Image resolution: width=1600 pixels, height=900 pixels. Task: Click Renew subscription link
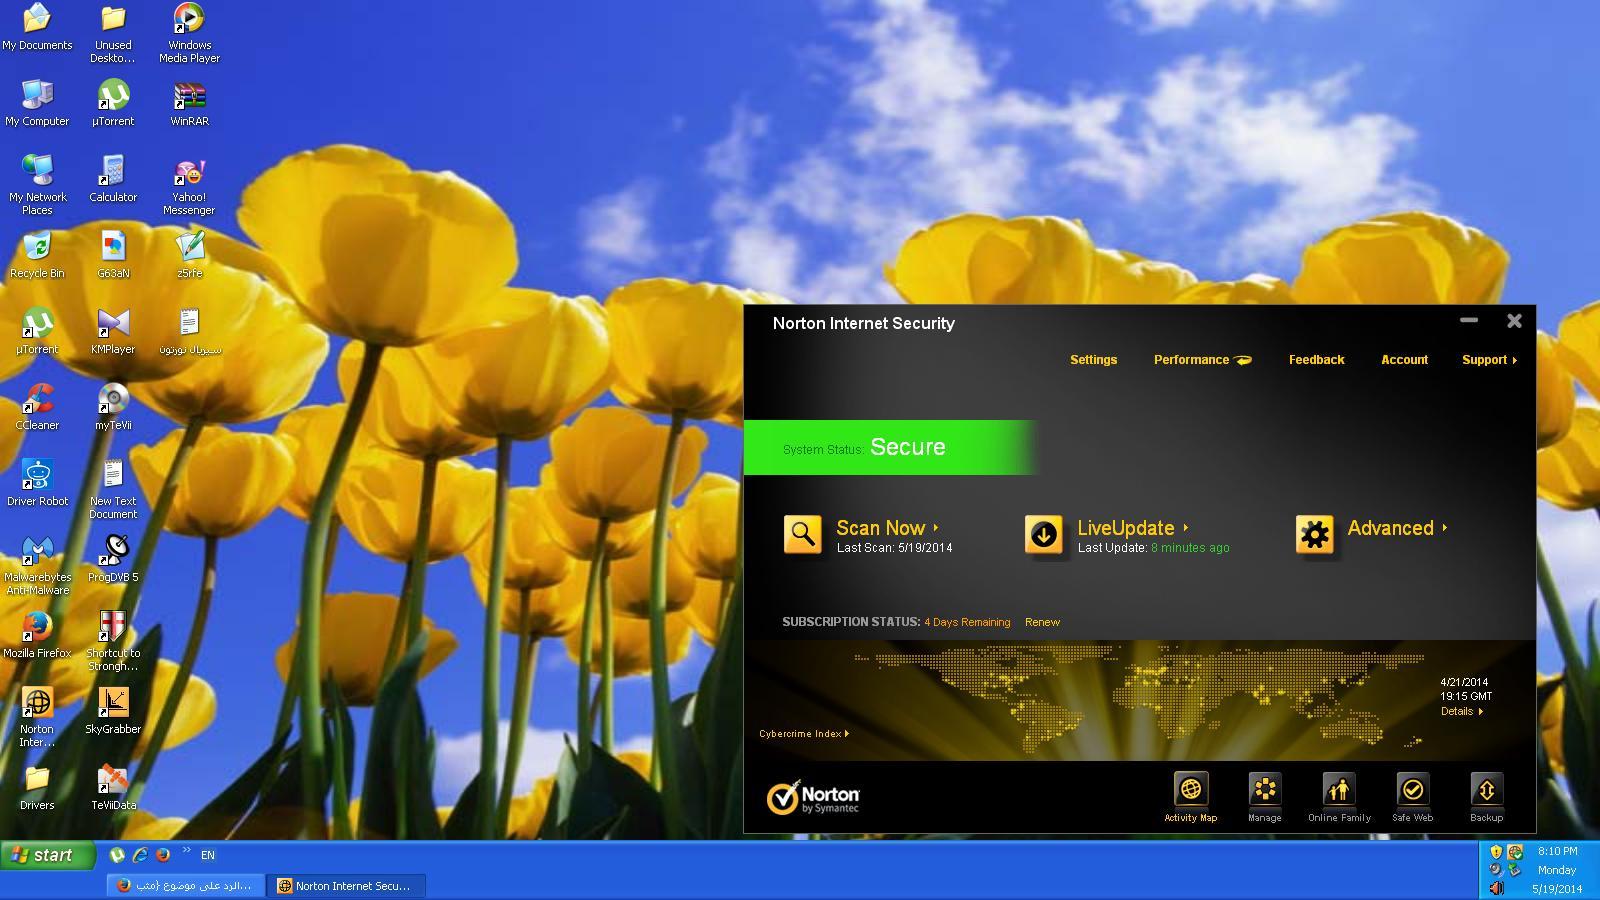pos(1042,622)
